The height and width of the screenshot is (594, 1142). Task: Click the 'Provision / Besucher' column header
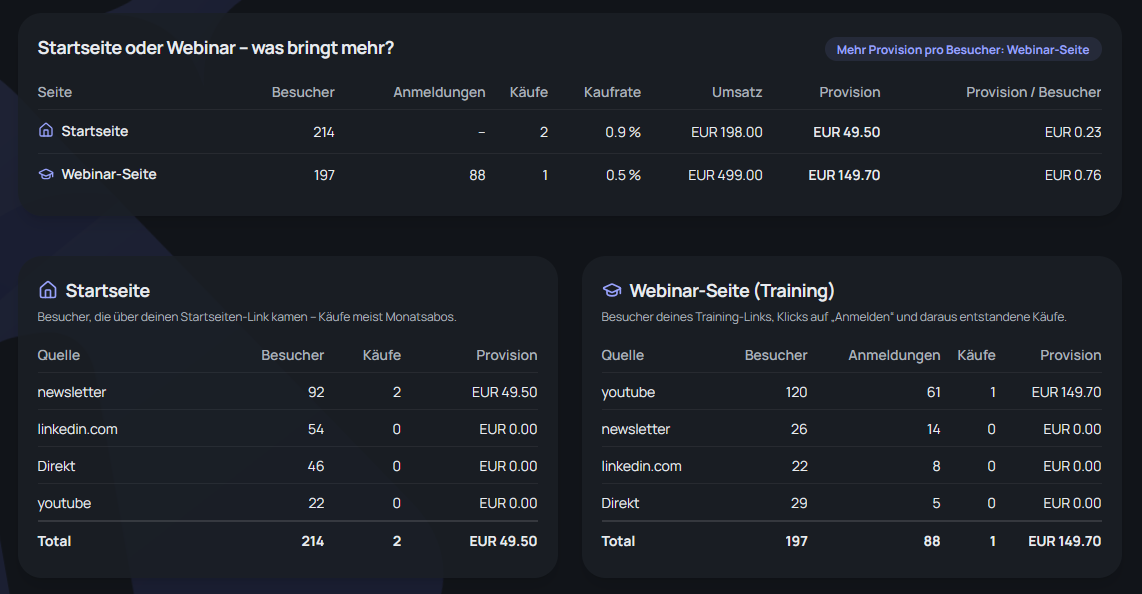tap(1033, 92)
